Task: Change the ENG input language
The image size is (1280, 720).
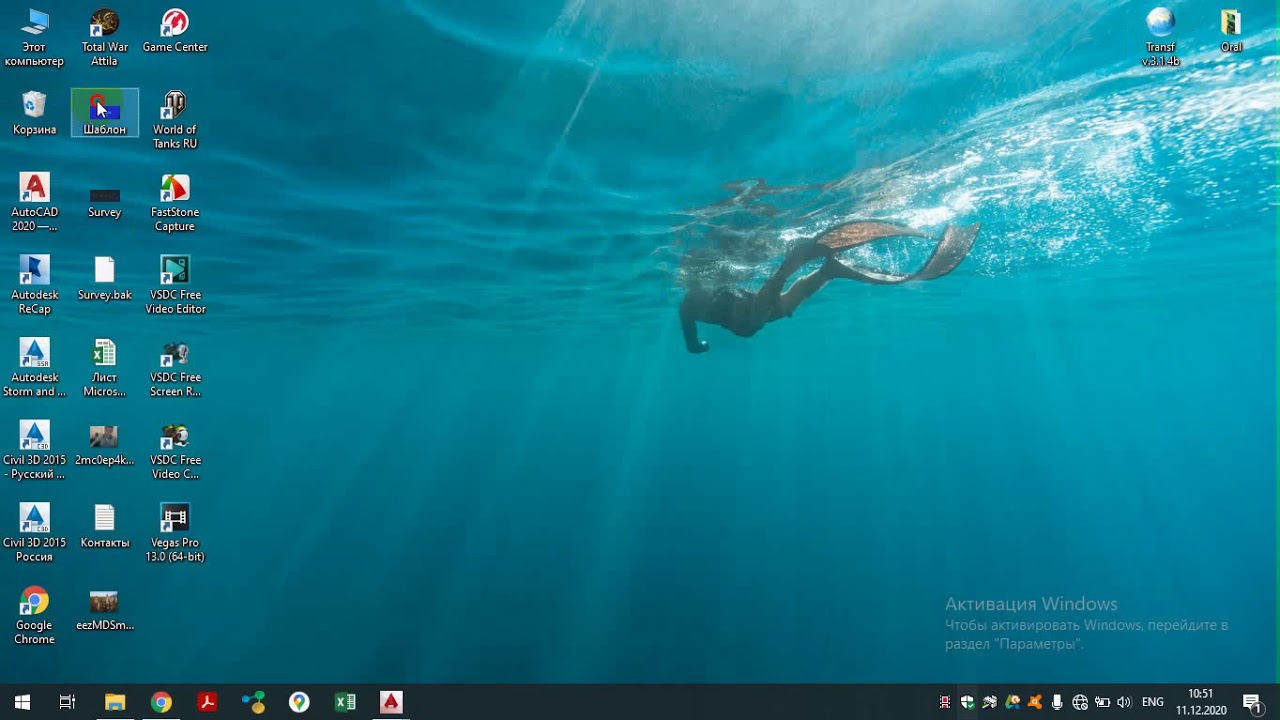Action: [1153, 702]
